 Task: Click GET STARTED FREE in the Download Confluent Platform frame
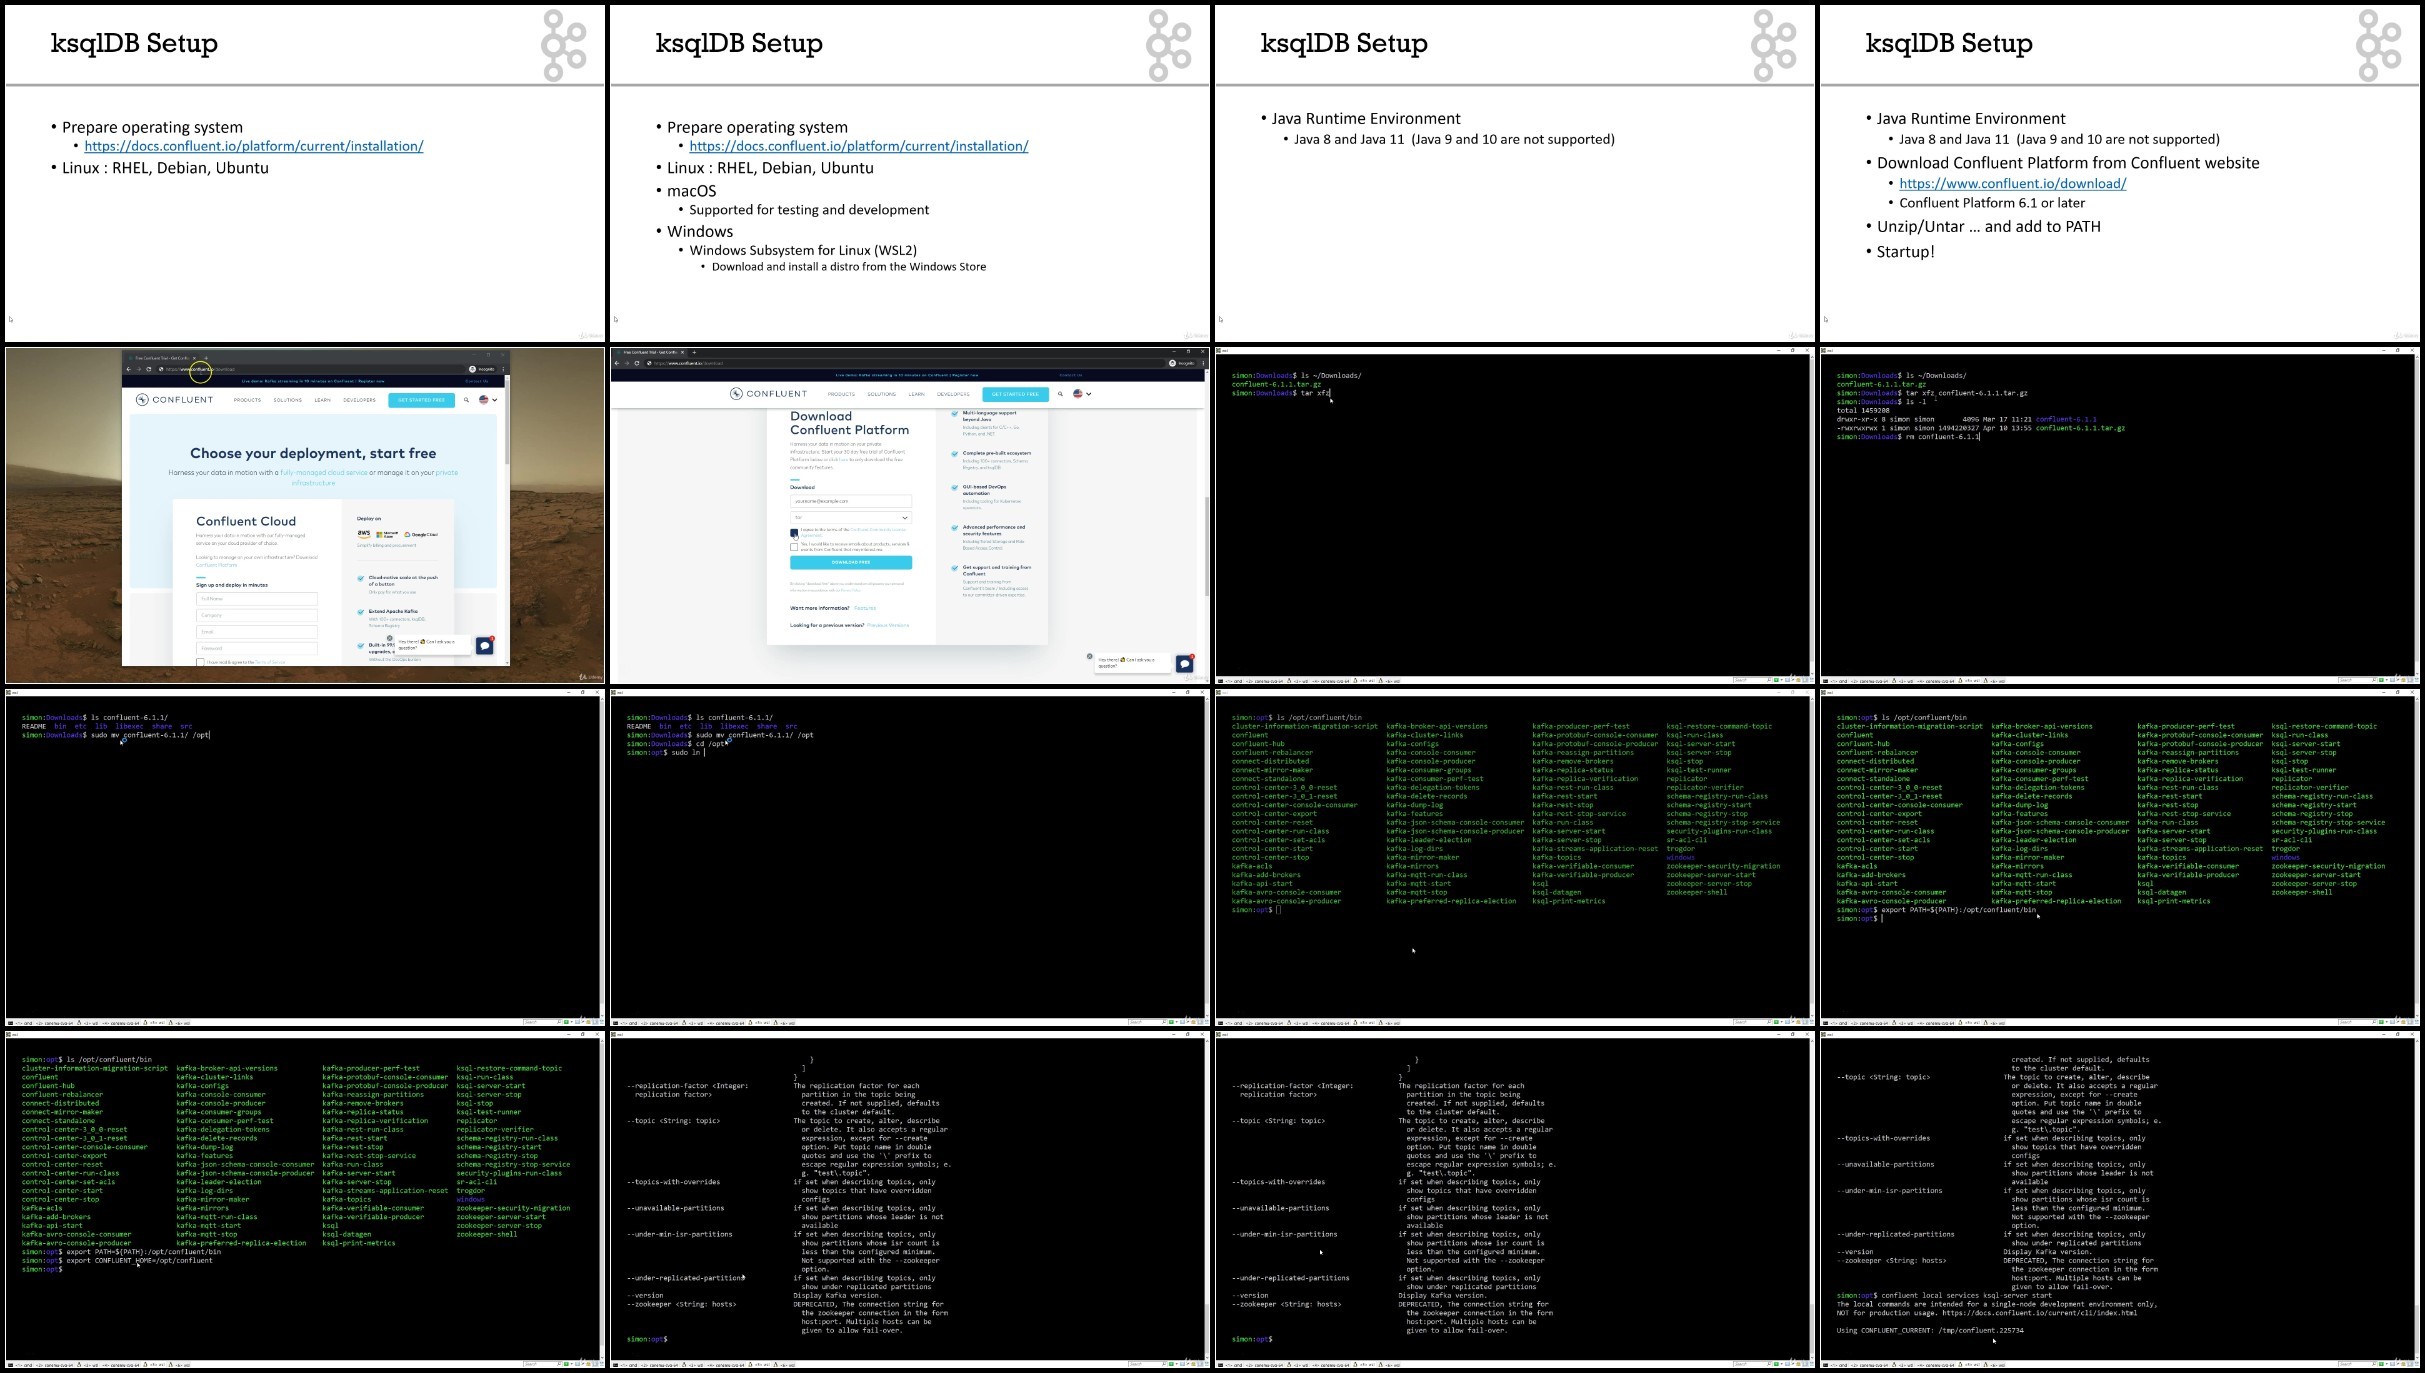pos(1015,394)
